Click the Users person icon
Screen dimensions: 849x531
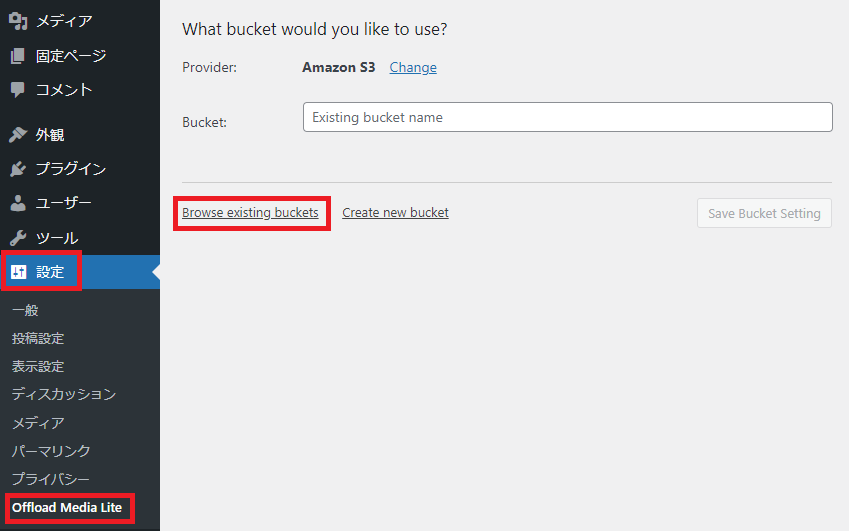tap(18, 204)
